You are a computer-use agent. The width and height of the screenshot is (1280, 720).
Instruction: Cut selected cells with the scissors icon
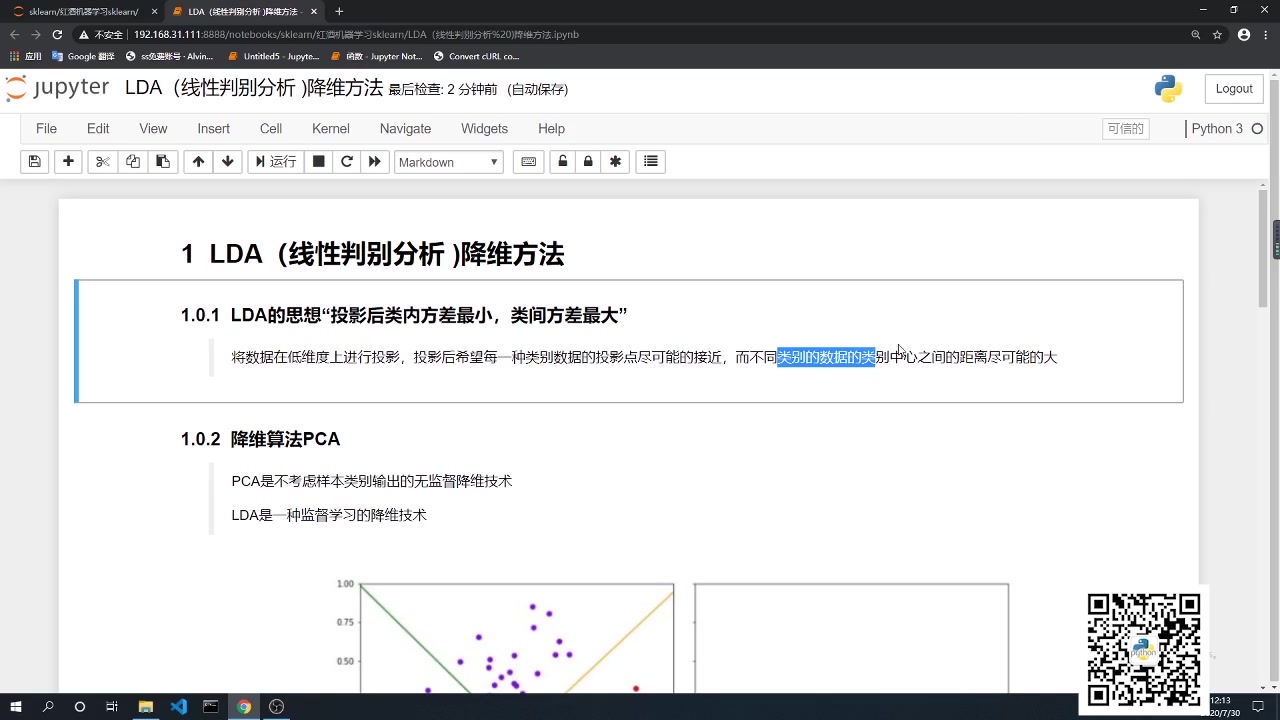tap(102, 162)
